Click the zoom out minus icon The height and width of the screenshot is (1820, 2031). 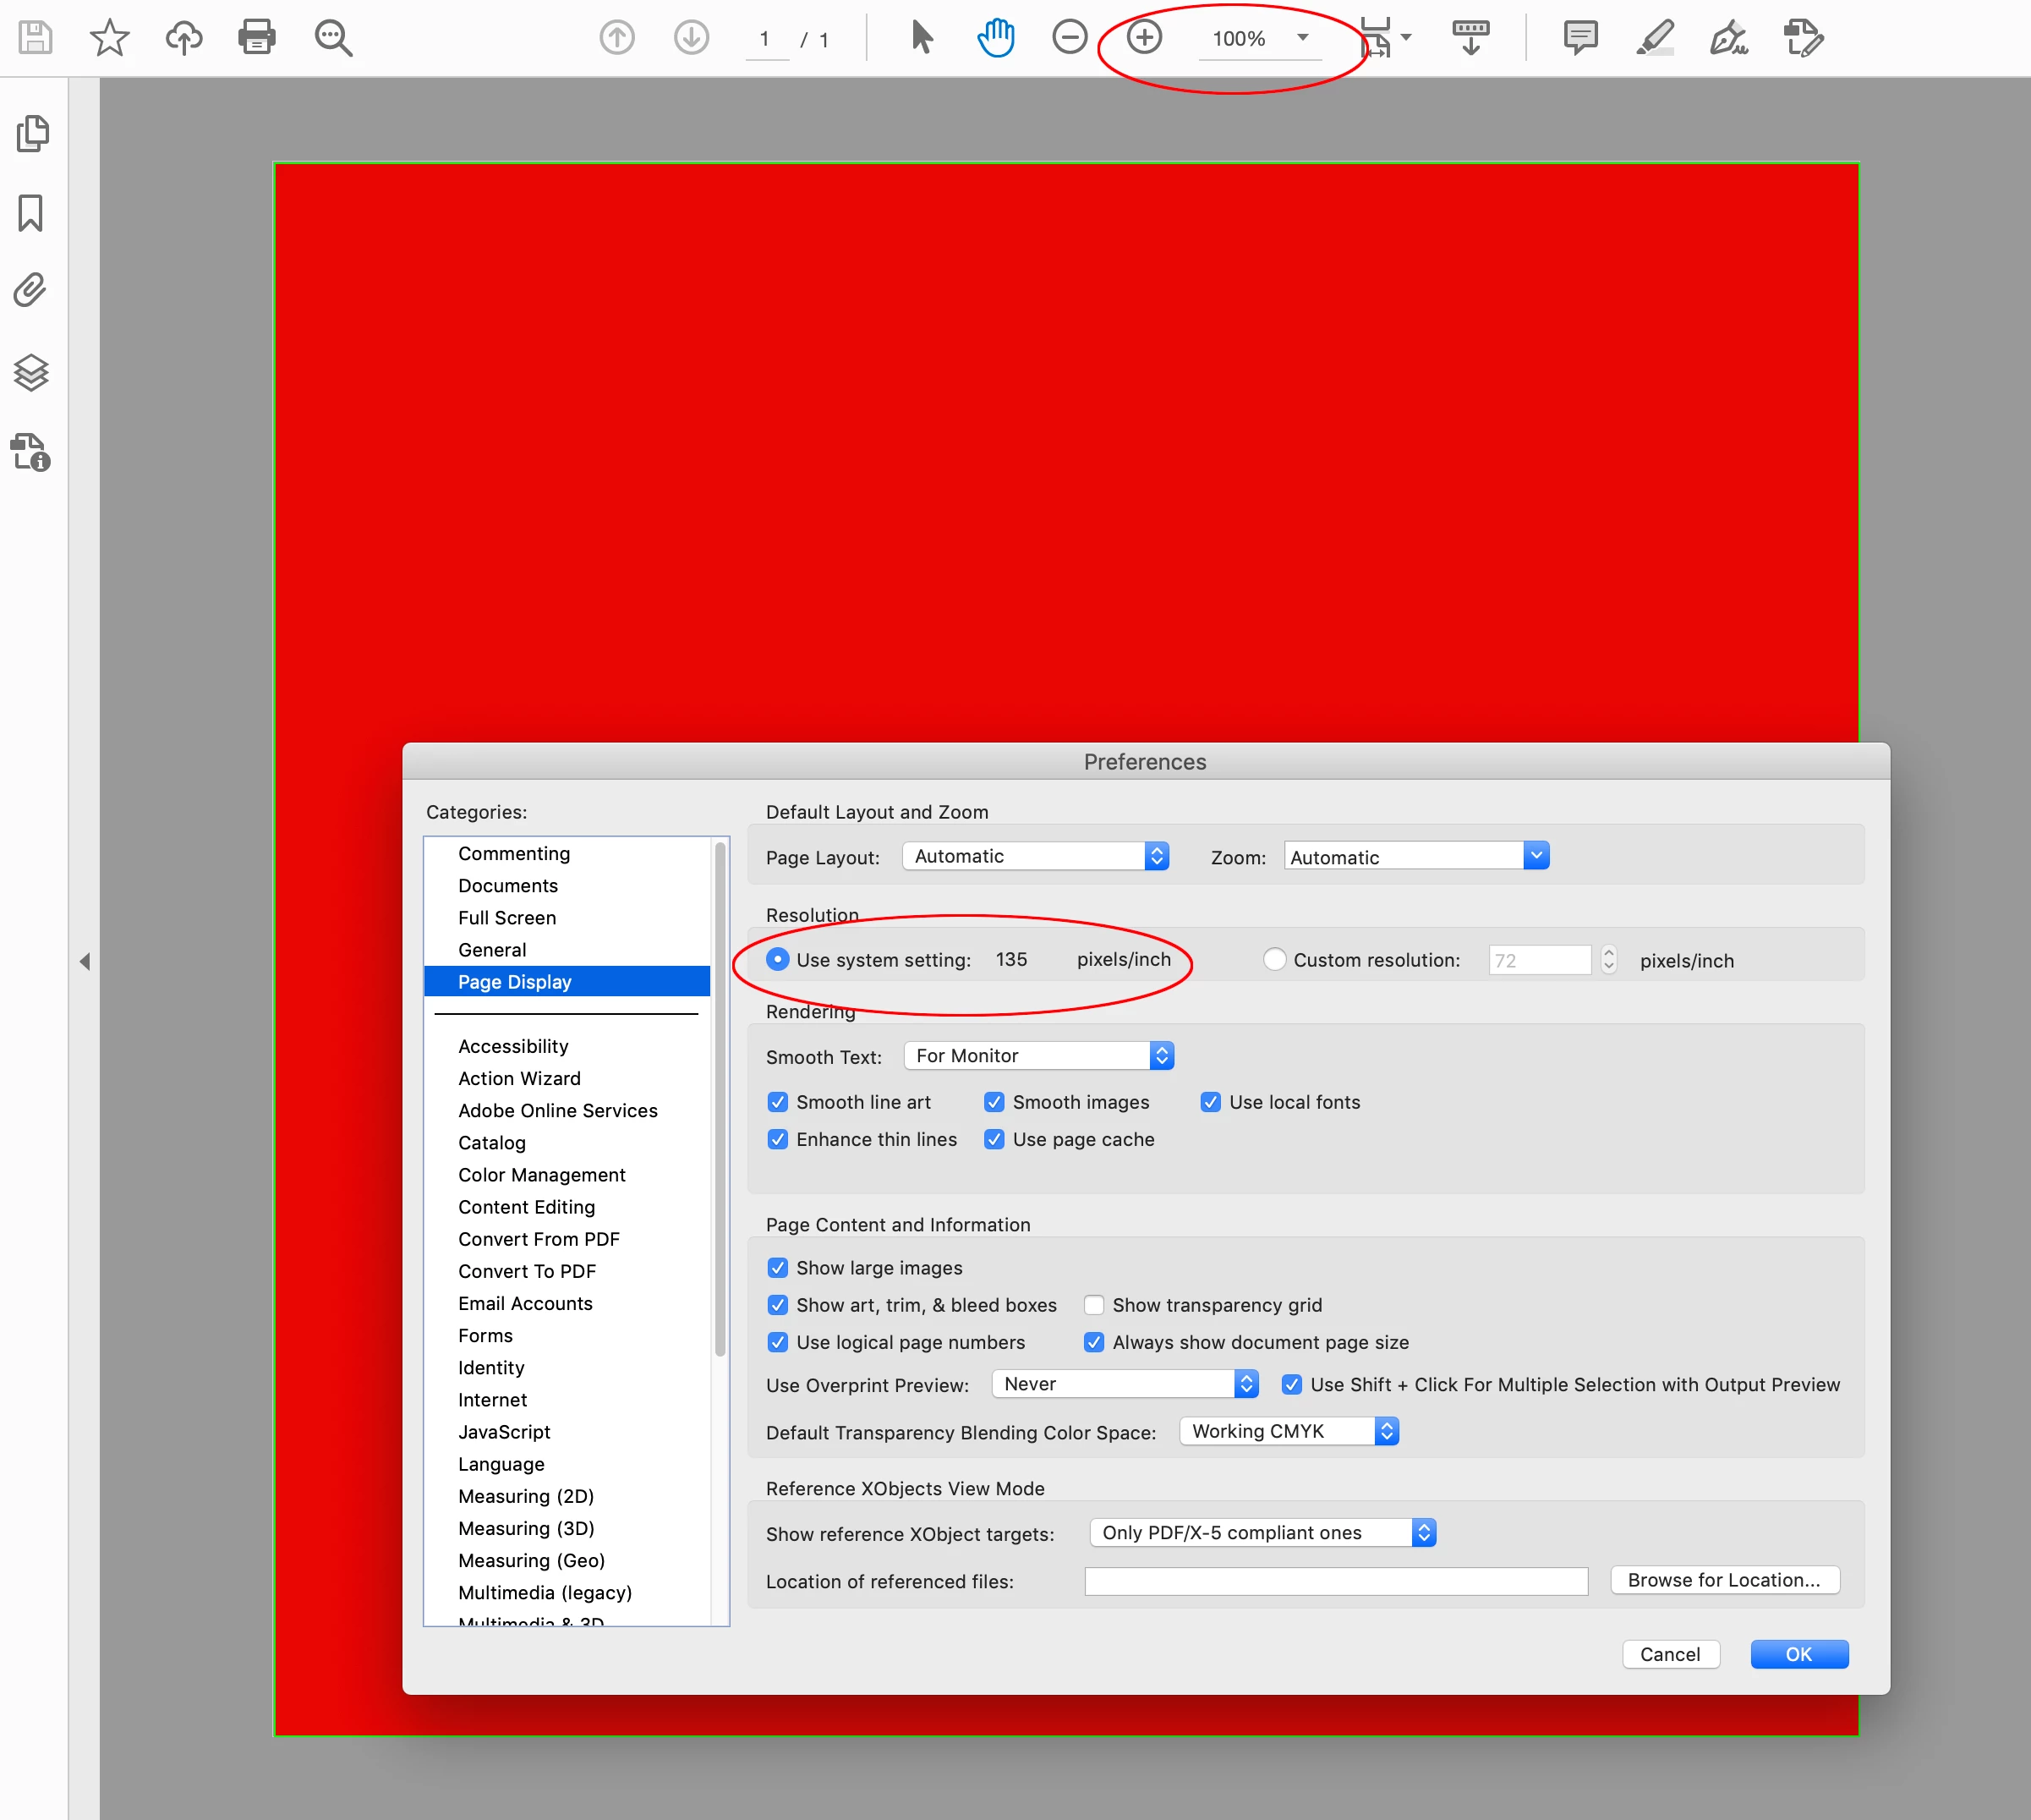(x=1069, y=38)
